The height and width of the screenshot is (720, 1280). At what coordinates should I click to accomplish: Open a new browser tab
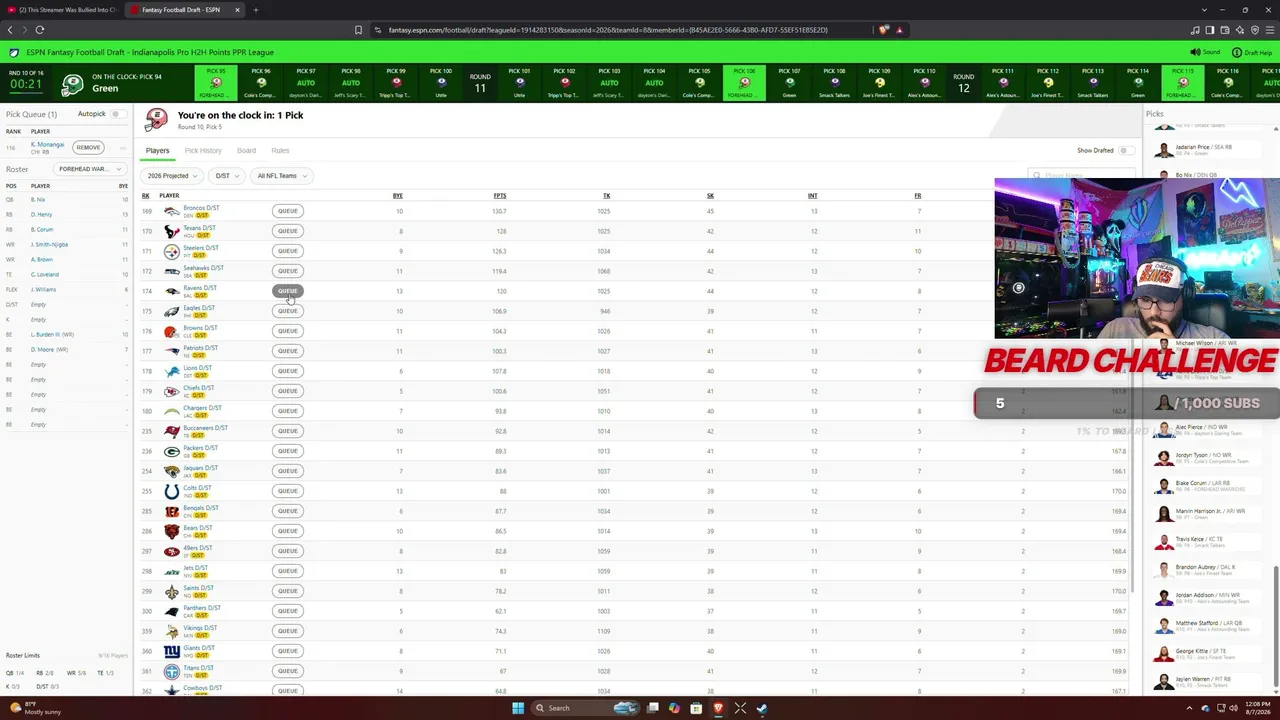256,10
